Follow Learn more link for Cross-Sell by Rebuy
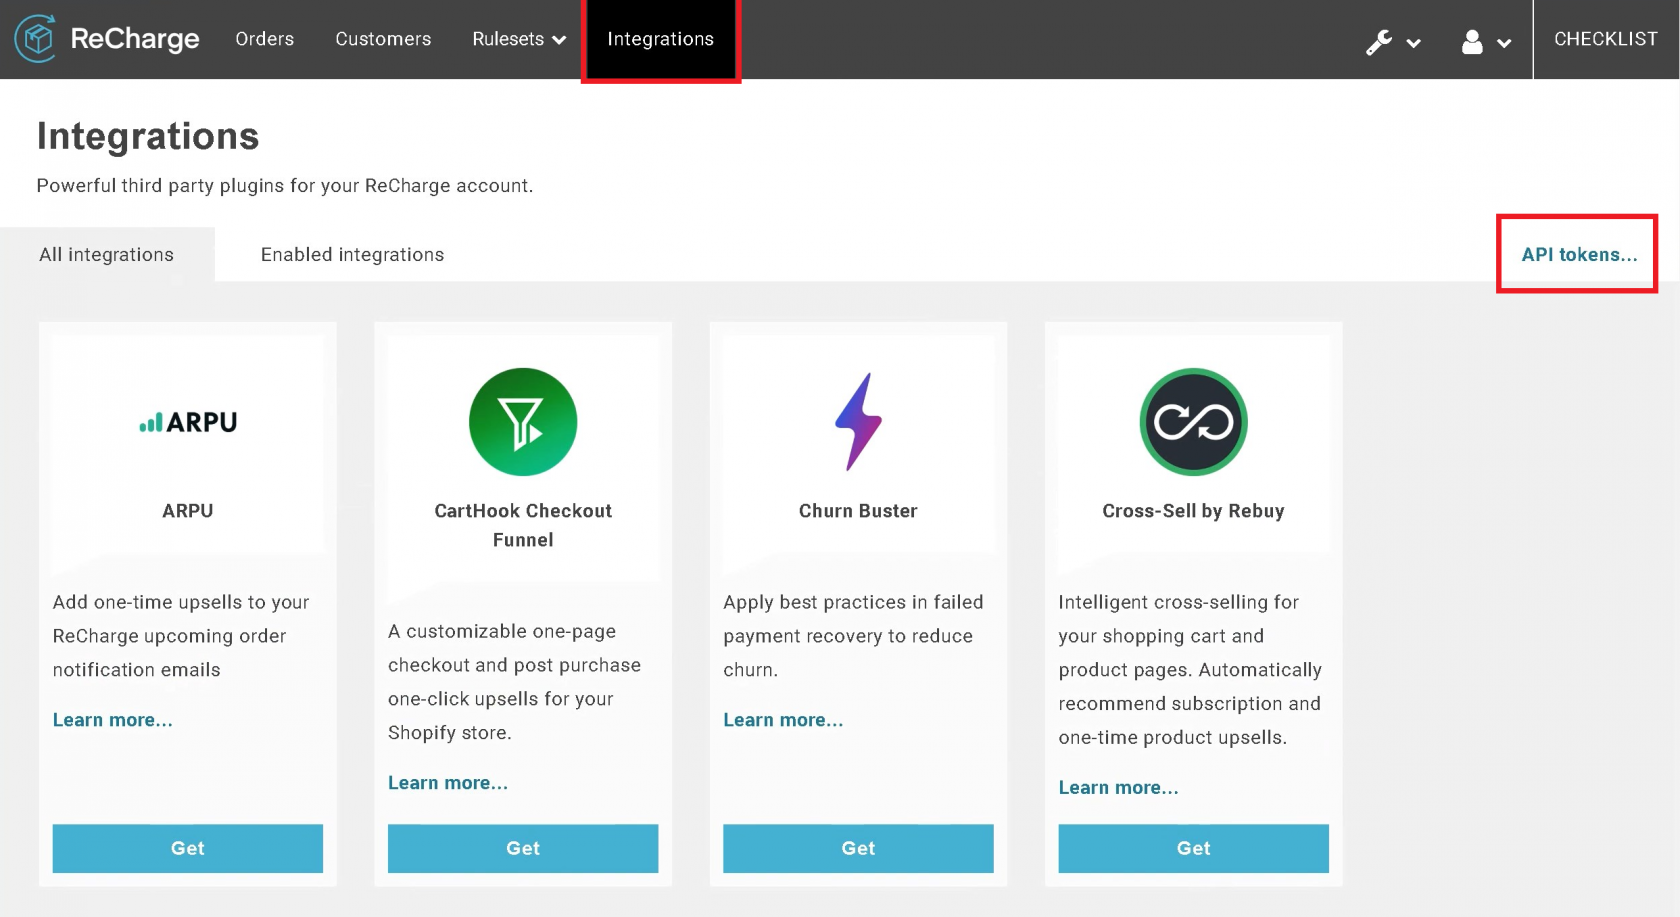Image resolution: width=1680 pixels, height=917 pixels. [1119, 788]
